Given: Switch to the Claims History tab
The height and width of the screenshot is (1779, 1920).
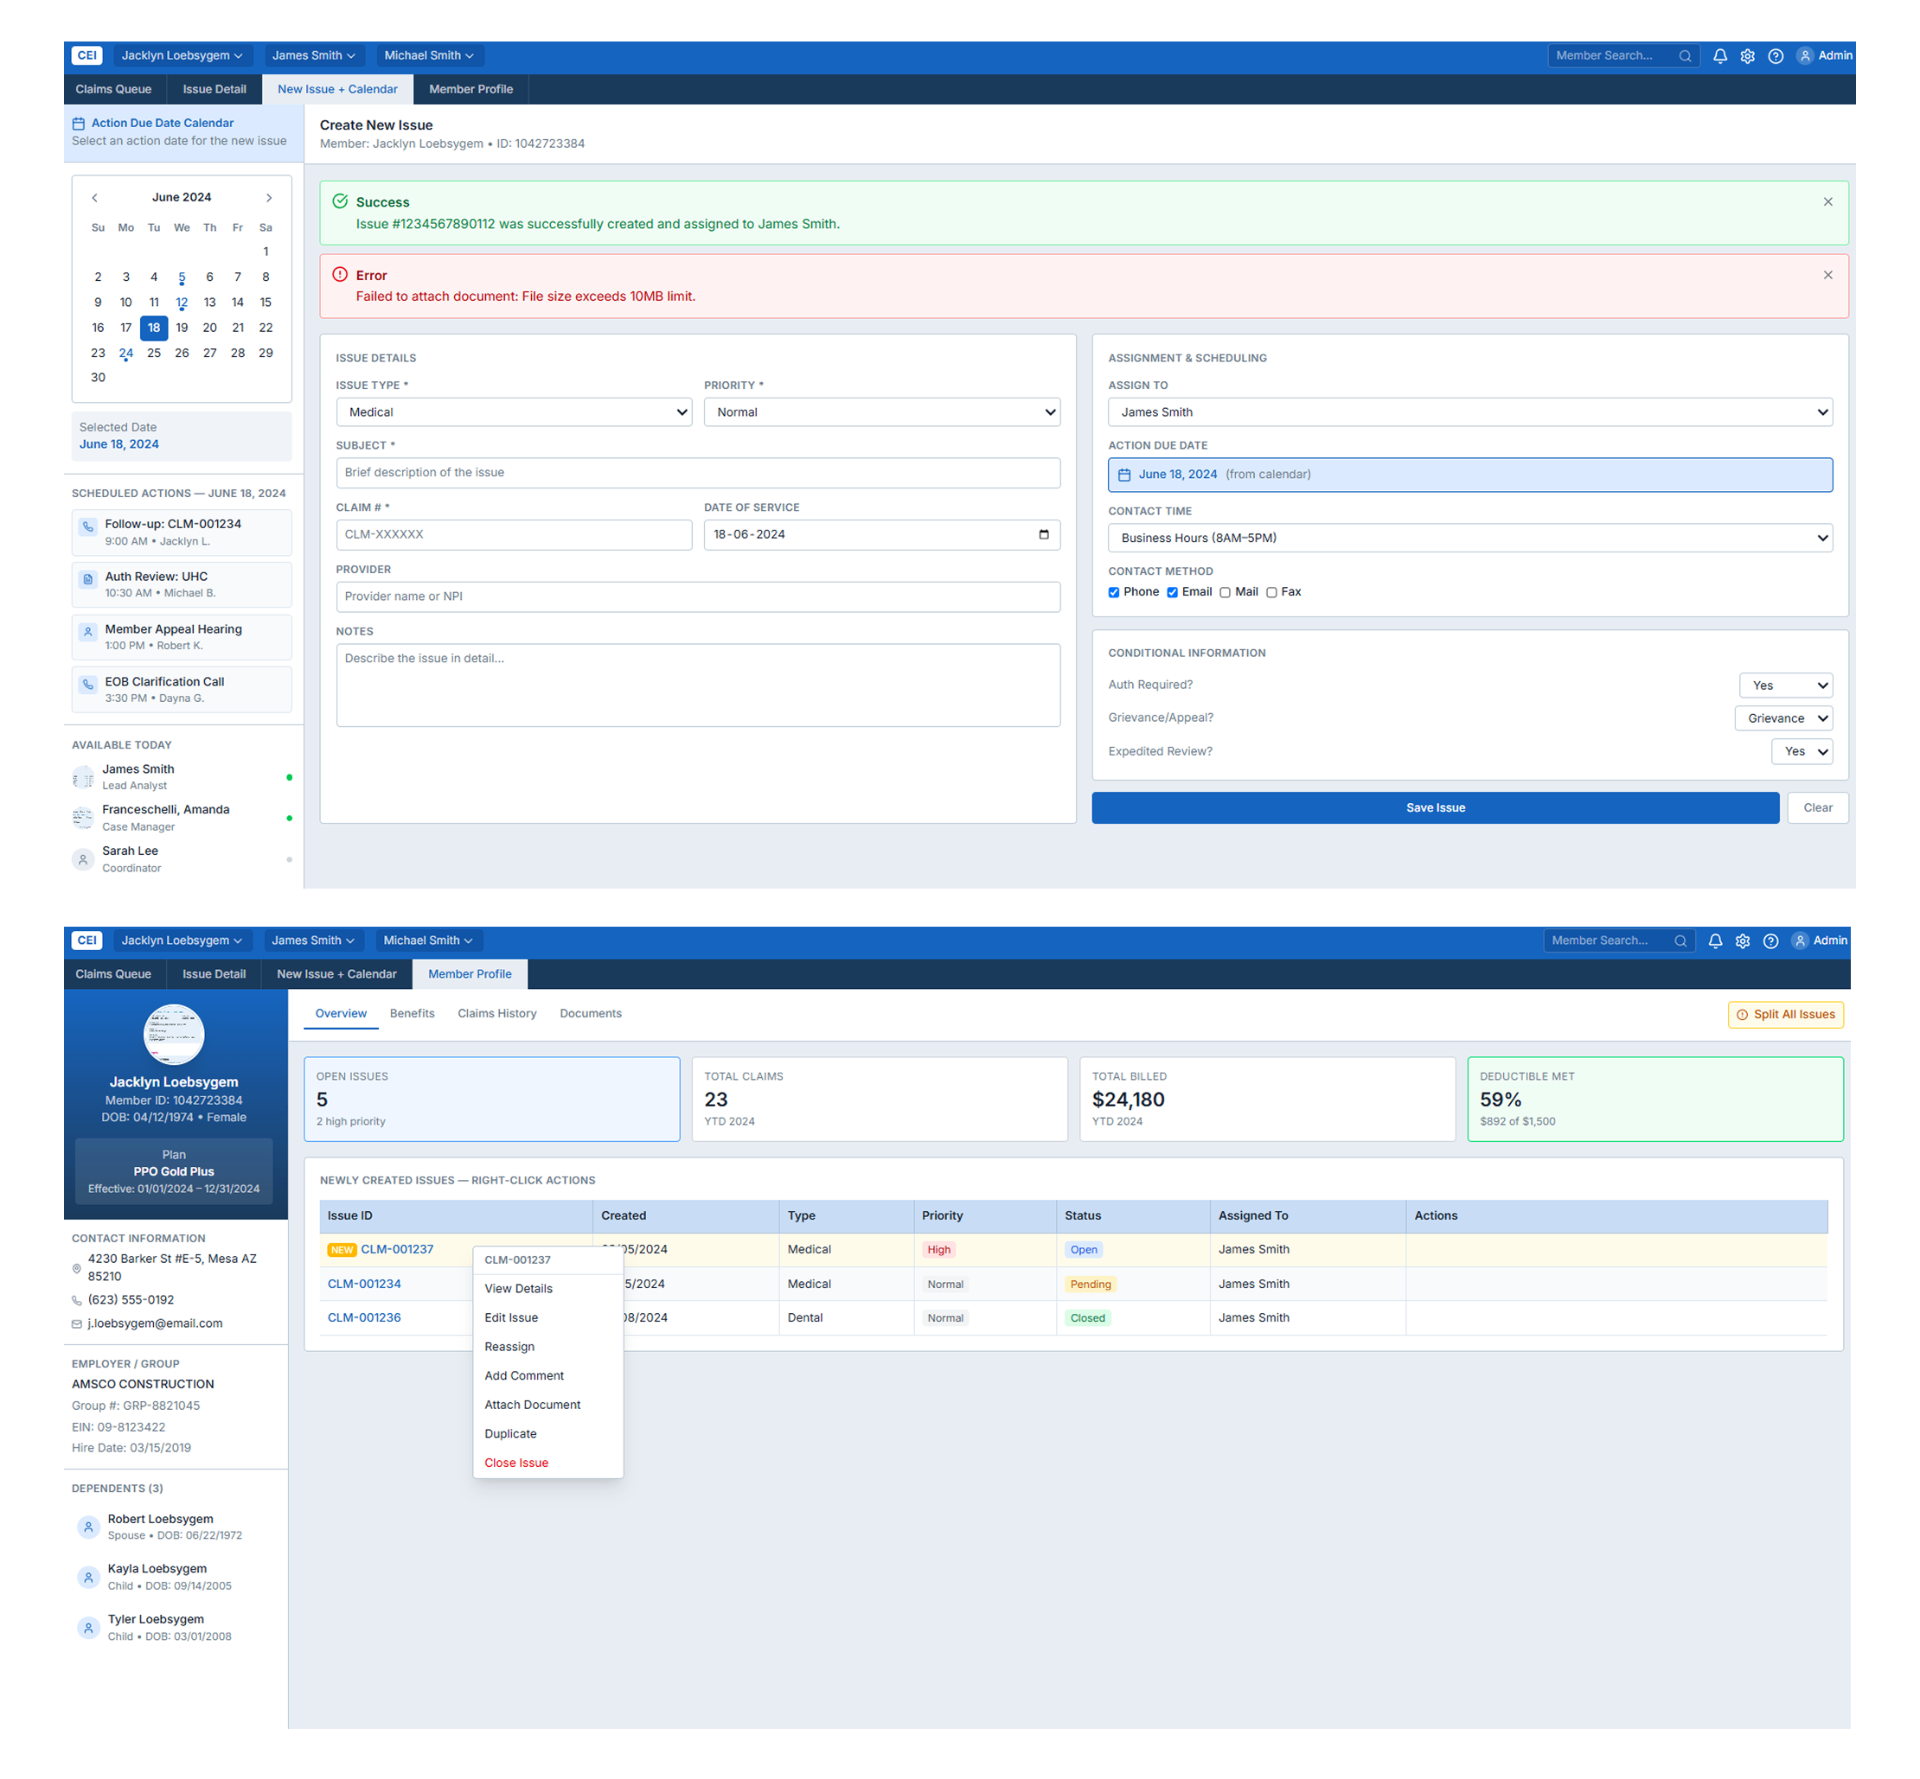Looking at the screenshot, I should point(497,1013).
